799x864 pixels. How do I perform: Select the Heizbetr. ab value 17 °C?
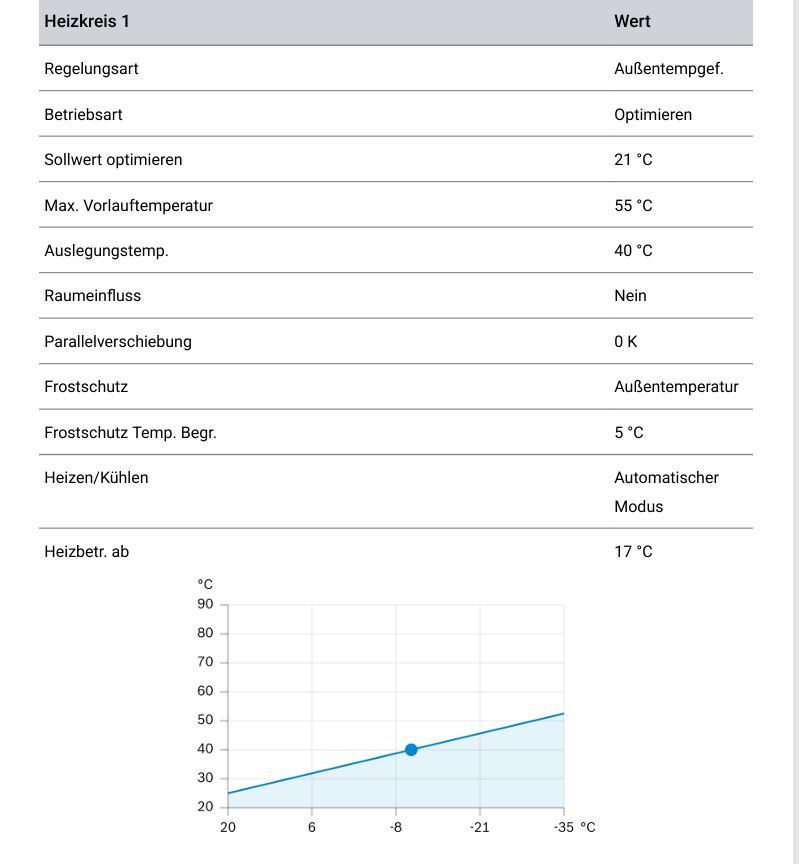pyautogui.click(x=633, y=552)
